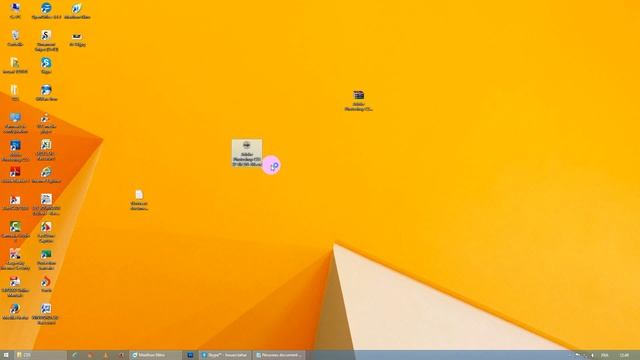Select the Camtasia Studio shortcut
The width and height of the screenshot is (640, 360).
(x=15, y=232)
